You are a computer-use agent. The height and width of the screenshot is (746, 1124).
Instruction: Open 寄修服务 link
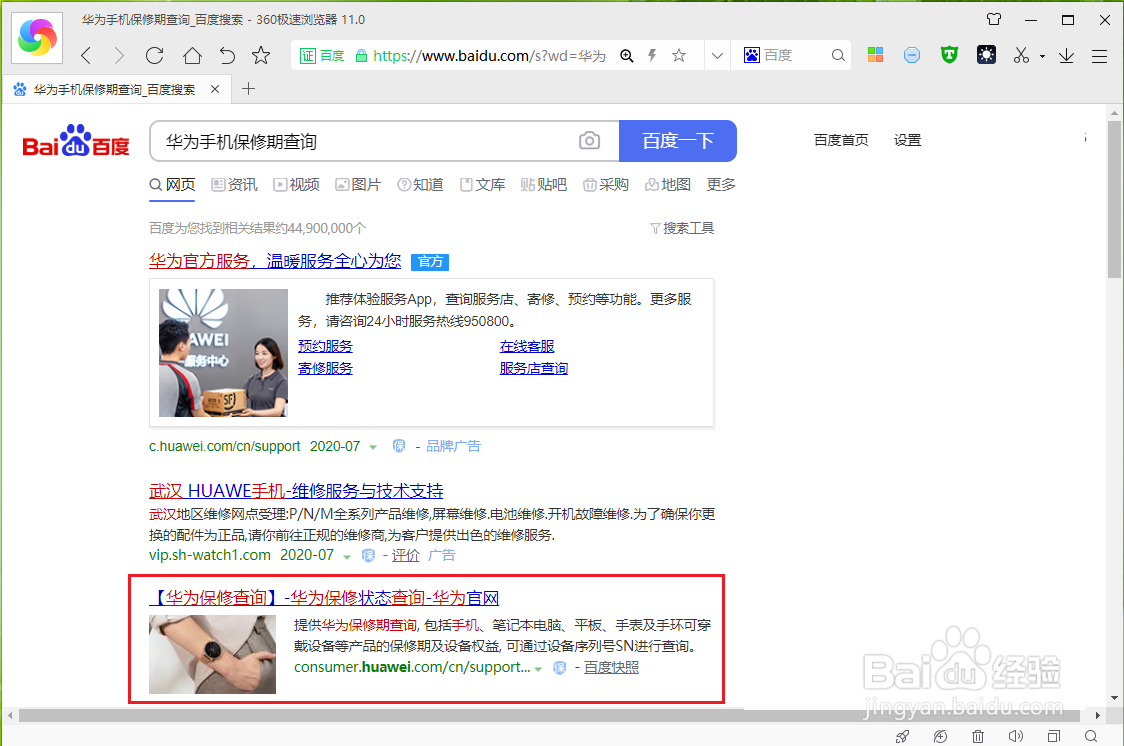tap(325, 368)
